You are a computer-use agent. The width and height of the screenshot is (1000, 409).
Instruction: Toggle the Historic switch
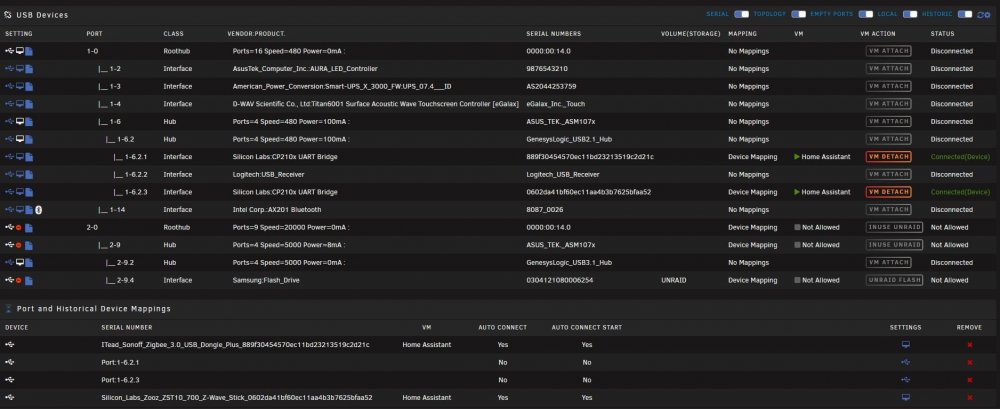[x=965, y=14]
